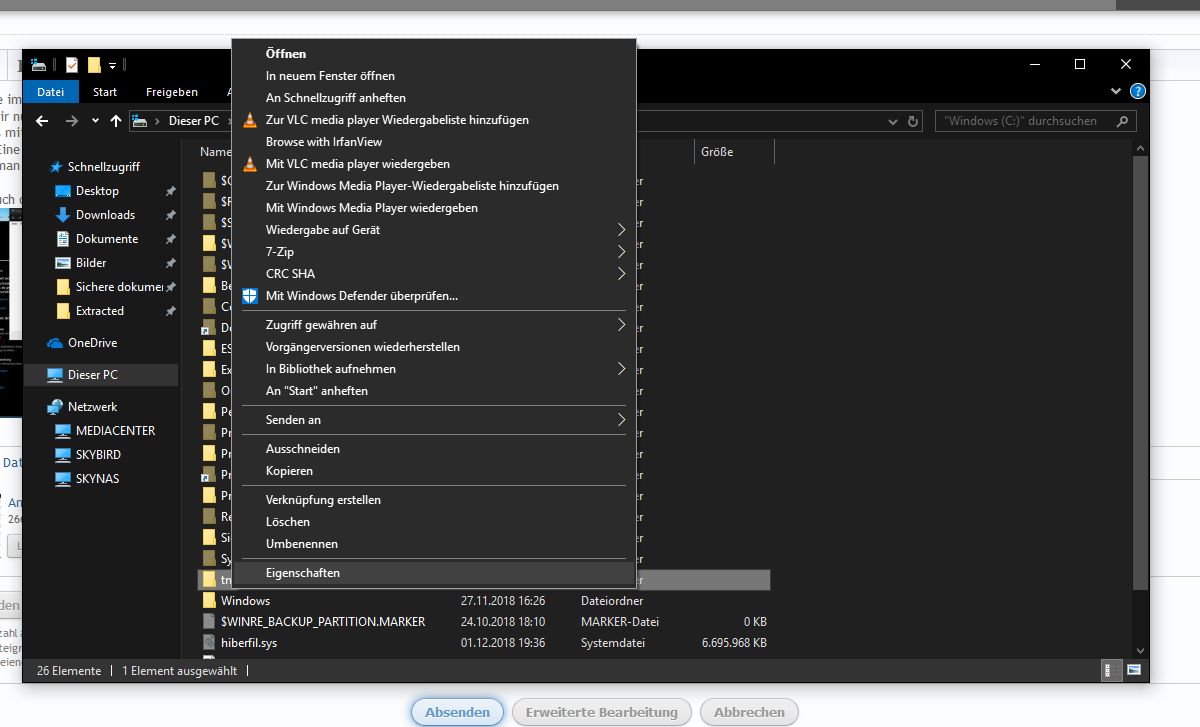Click the Properties icon in the quick access toolbar
This screenshot has height=727, width=1200.
tap(71, 65)
